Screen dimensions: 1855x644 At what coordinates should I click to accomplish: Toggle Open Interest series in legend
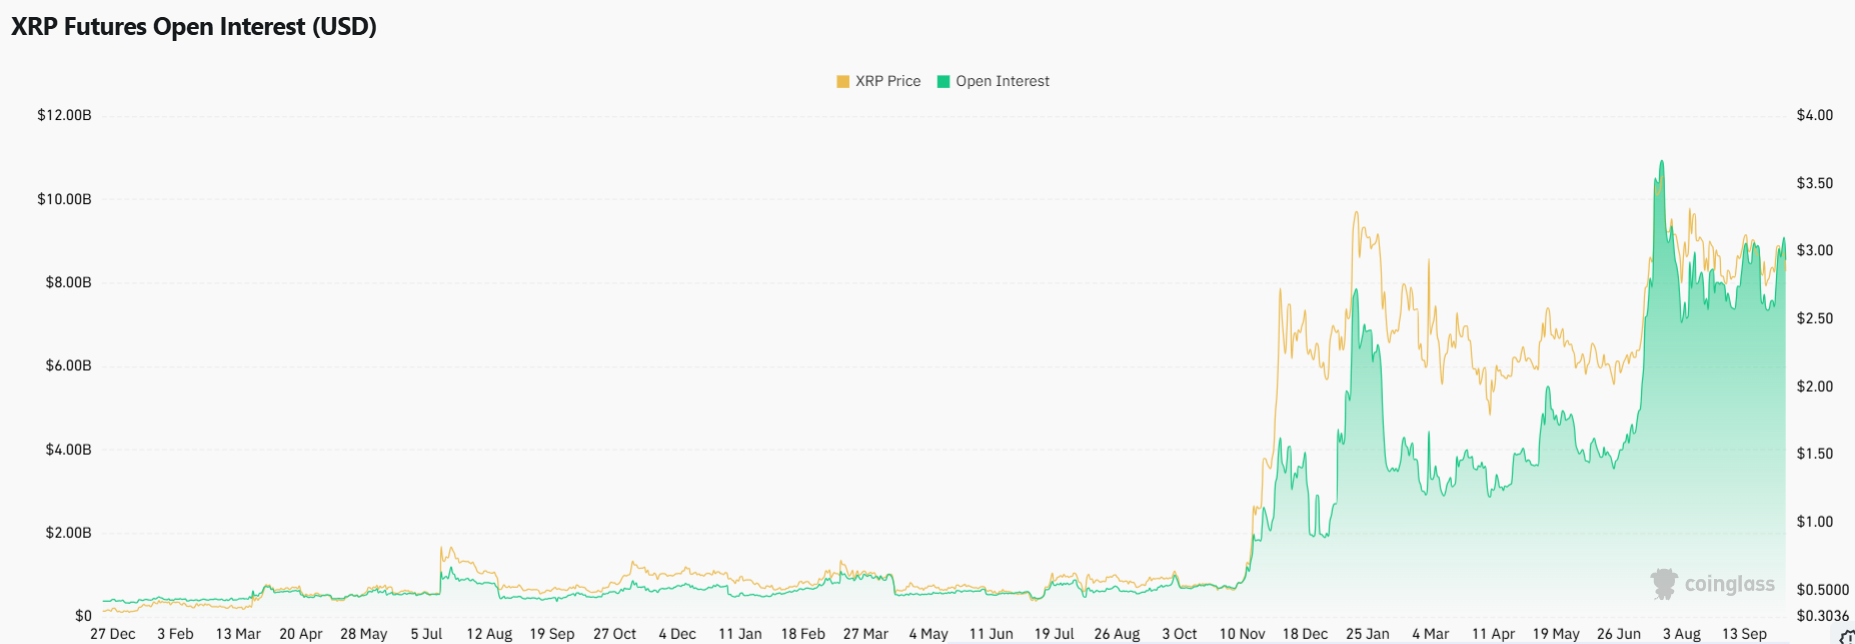point(1002,81)
